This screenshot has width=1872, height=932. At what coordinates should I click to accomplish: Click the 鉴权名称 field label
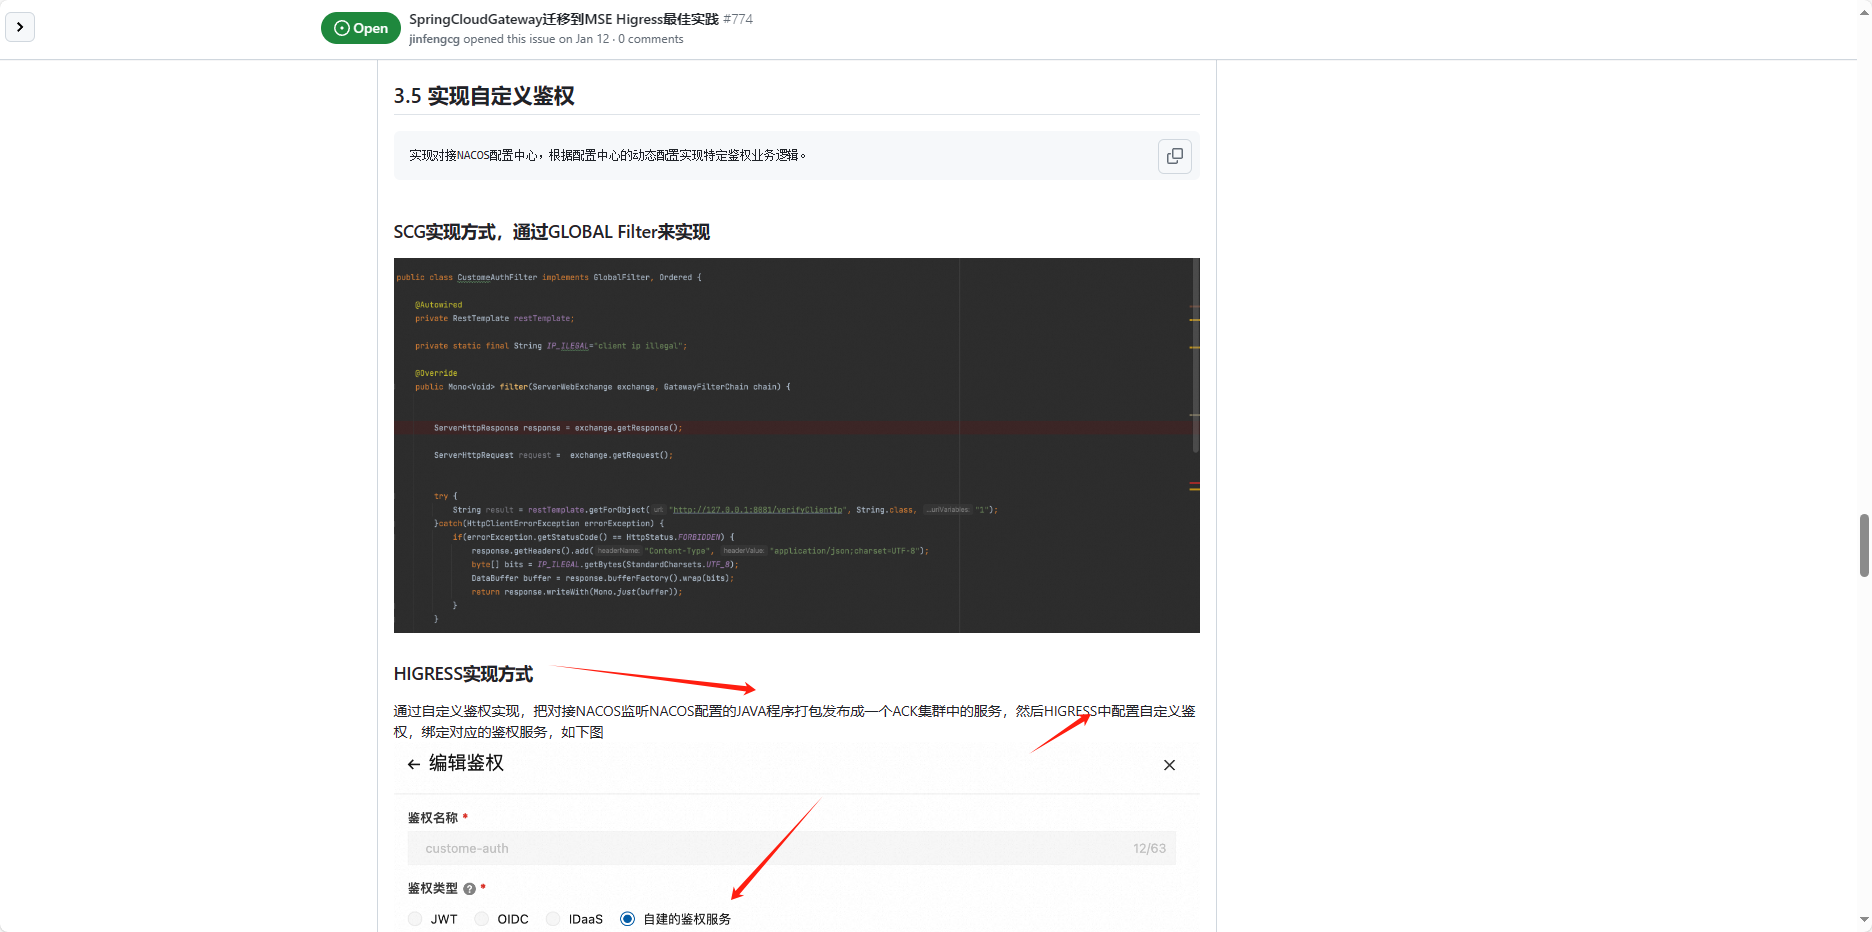tap(433, 818)
